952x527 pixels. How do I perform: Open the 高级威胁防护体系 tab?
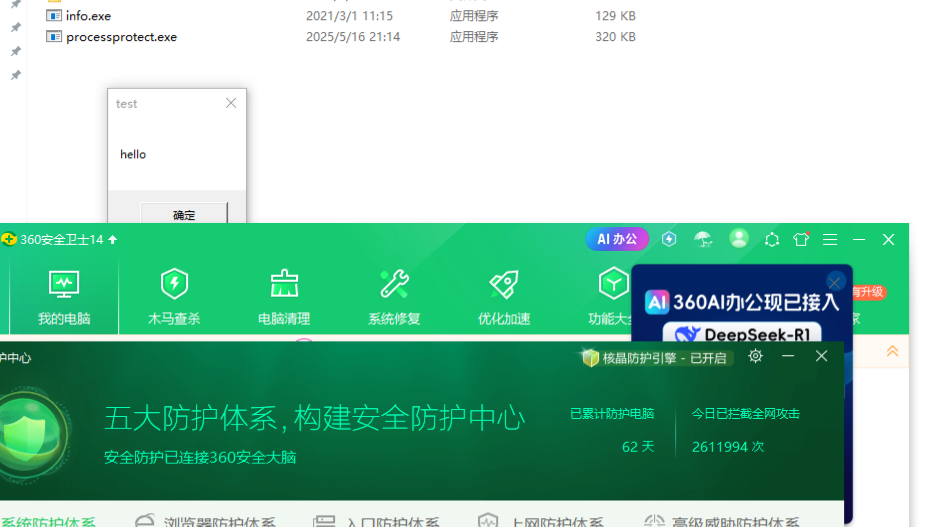click(x=721, y=521)
